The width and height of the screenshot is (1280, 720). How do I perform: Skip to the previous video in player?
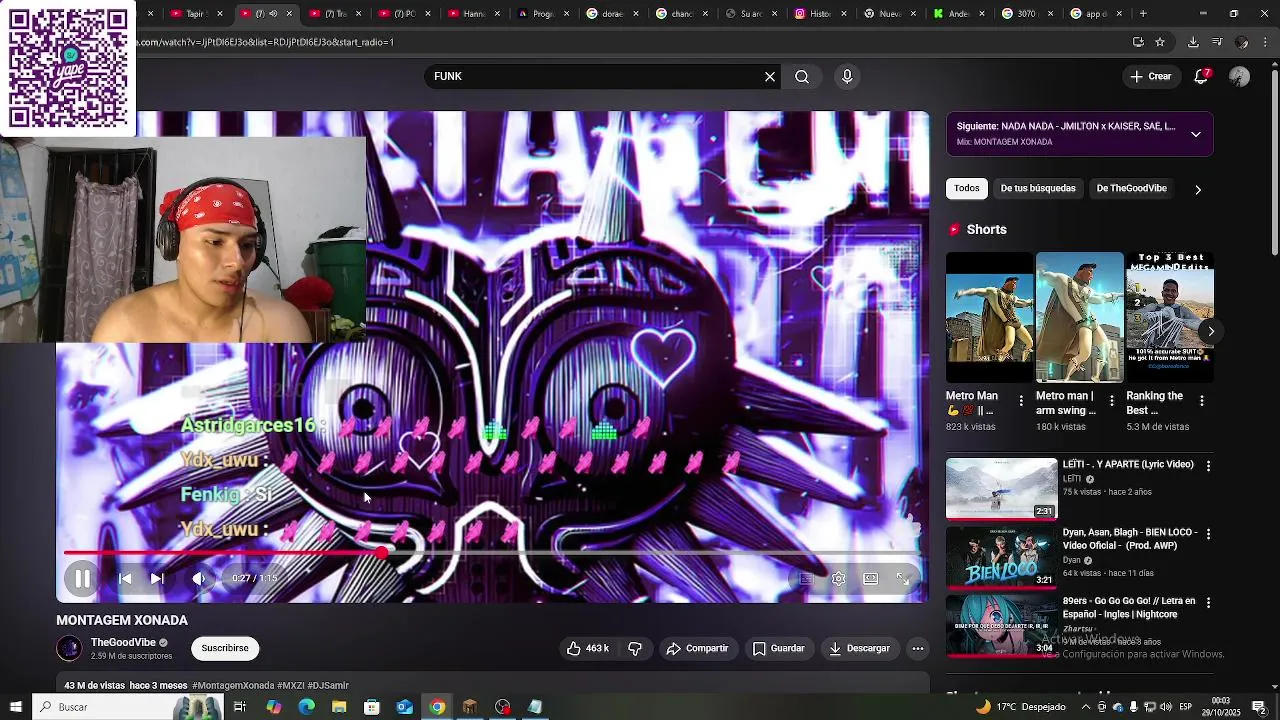[x=125, y=578]
